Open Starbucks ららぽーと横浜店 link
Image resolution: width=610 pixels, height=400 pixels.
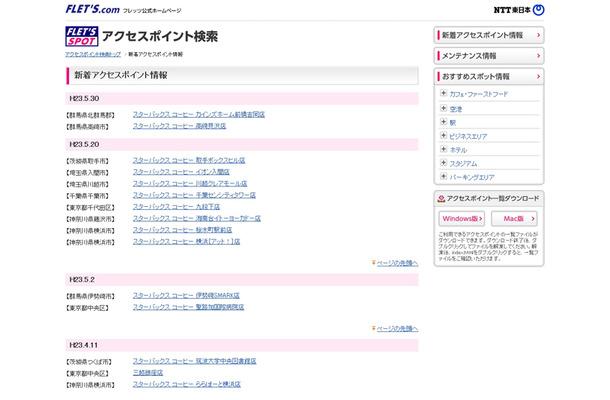[x=187, y=385]
